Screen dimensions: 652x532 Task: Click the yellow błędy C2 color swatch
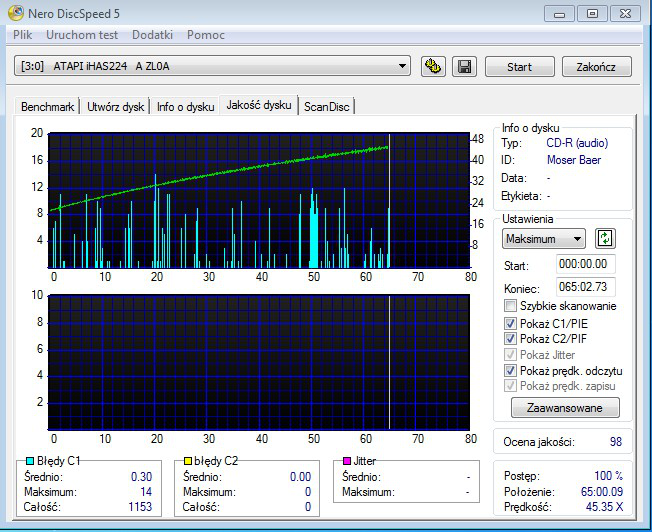(188, 461)
